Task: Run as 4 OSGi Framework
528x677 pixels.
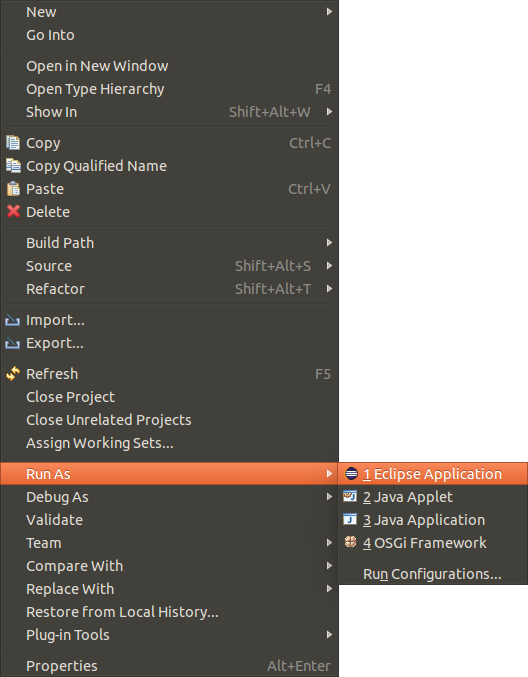Action: click(433, 543)
